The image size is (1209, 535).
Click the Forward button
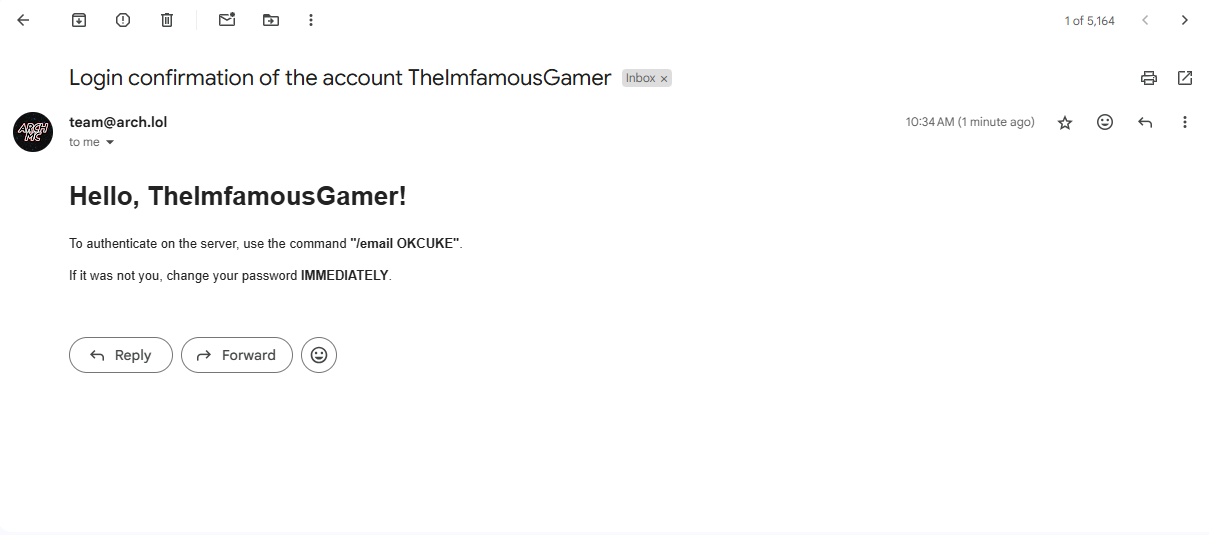click(237, 355)
